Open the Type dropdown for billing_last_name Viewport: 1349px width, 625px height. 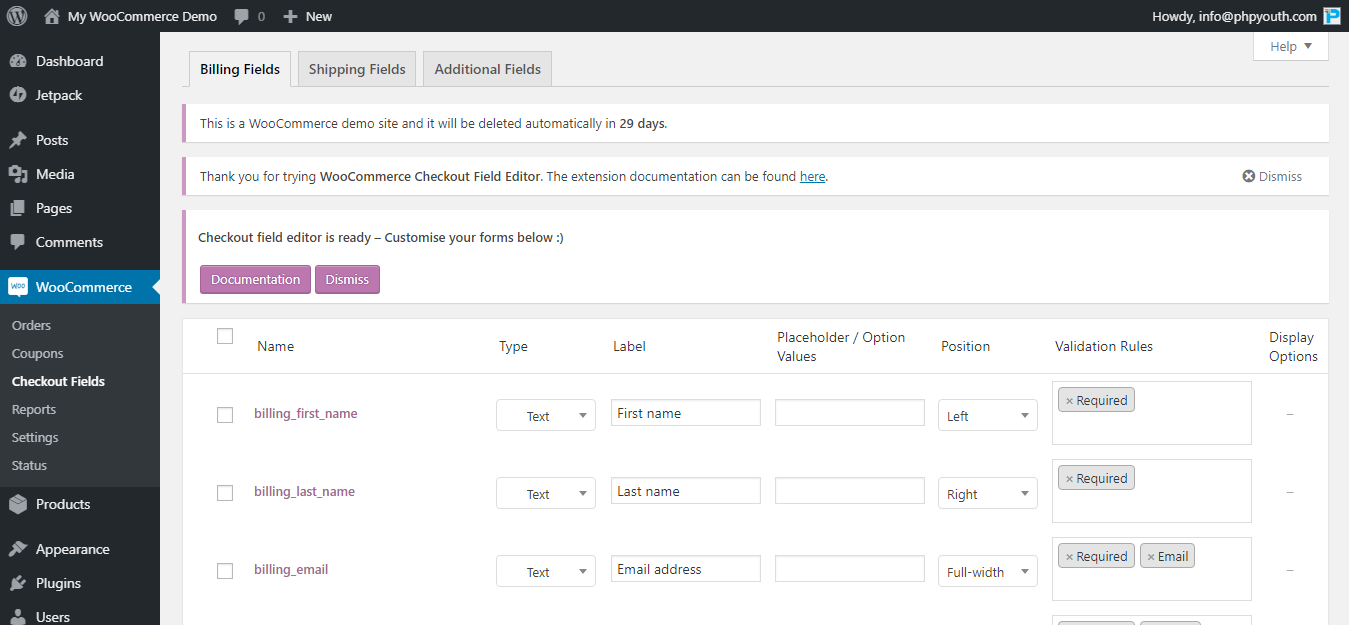[x=546, y=493]
